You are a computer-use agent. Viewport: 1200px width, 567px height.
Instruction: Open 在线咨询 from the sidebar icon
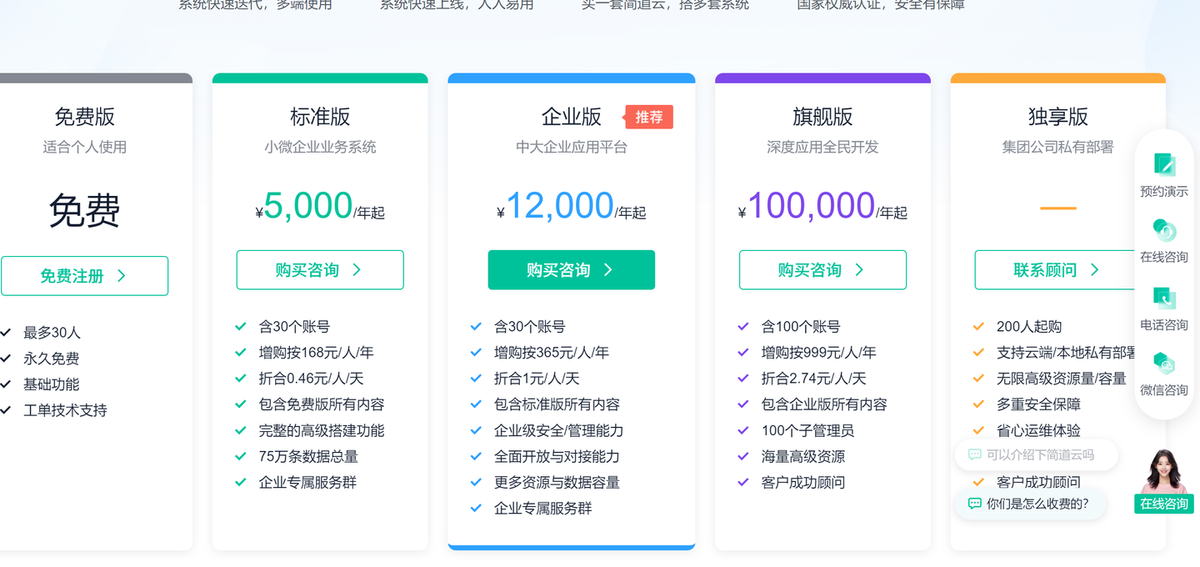click(1164, 231)
